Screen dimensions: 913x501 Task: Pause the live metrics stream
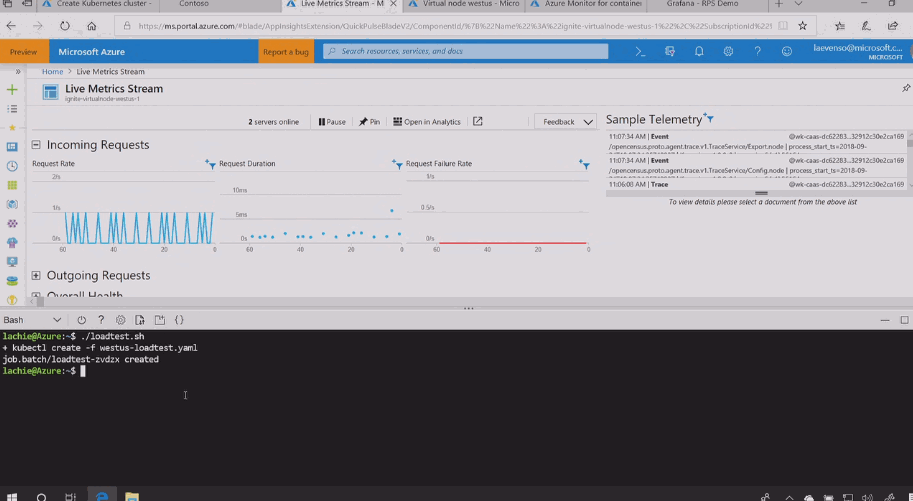(332, 122)
